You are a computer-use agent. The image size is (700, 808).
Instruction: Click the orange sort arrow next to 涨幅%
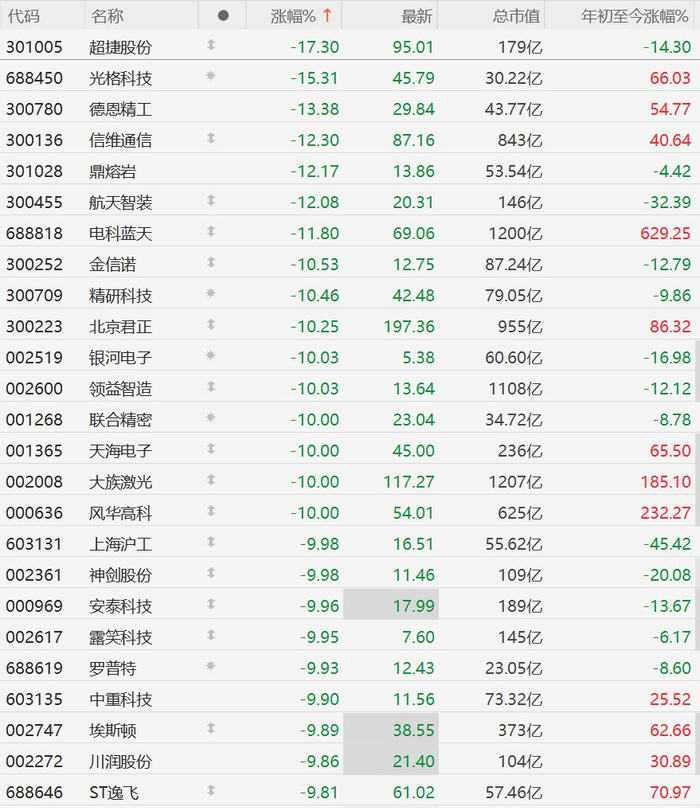327,16
